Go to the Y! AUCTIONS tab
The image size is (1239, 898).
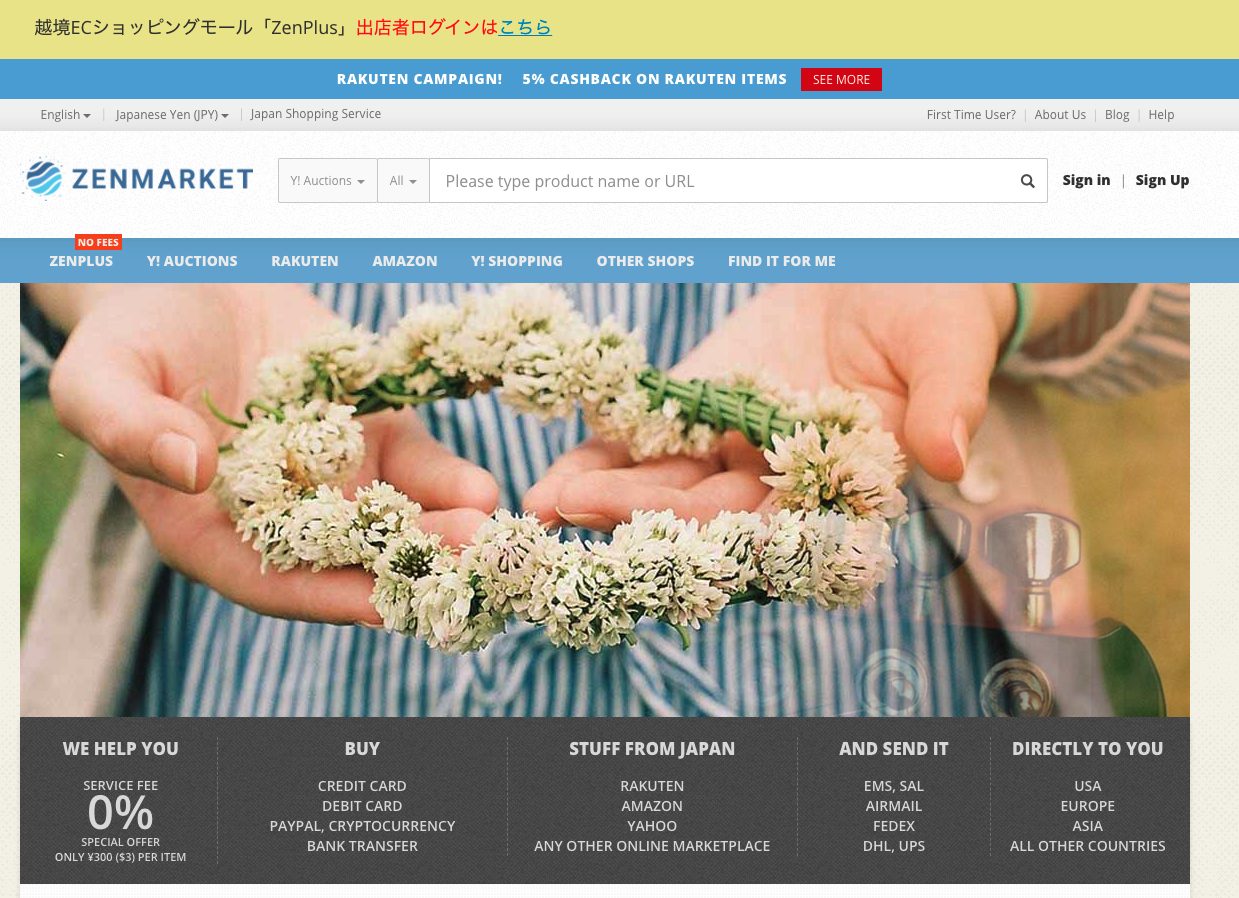click(x=192, y=261)
